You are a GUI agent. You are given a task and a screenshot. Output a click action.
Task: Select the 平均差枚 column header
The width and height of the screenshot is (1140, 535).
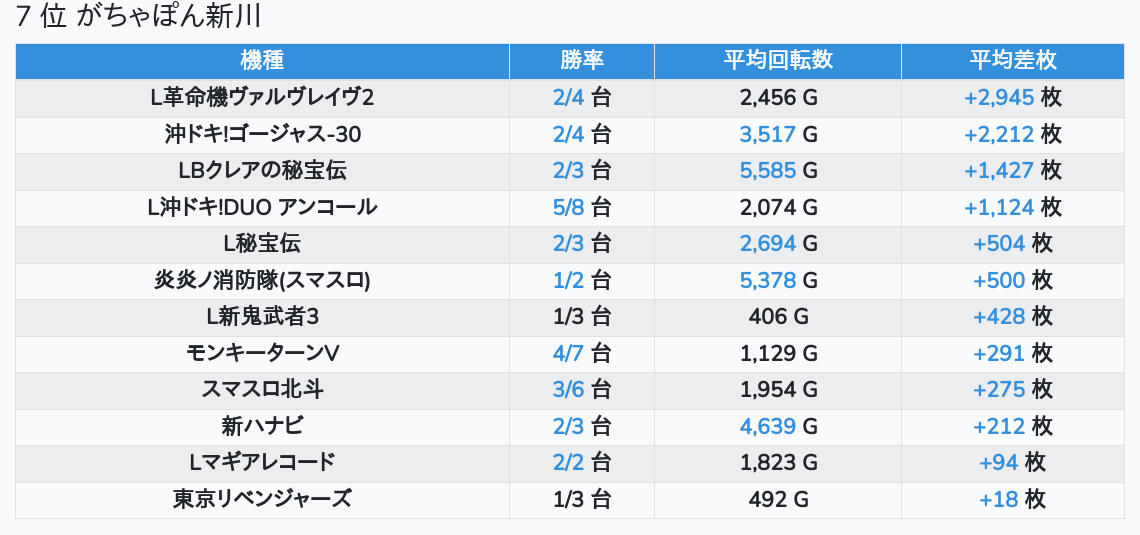click(1012, 60)
